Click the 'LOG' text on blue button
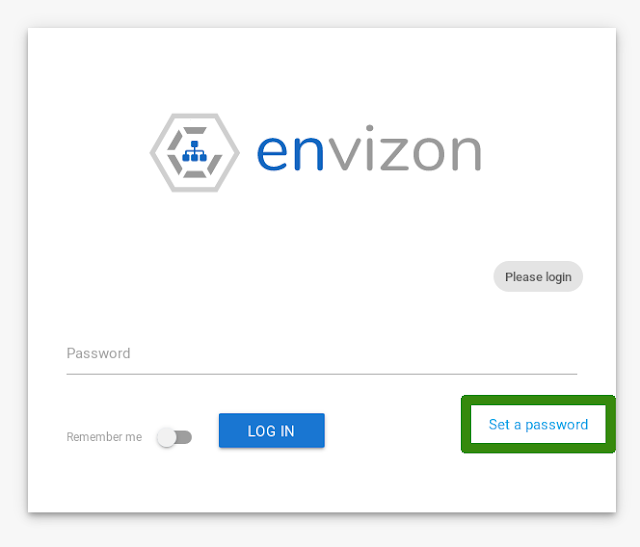 click(262, 431)
